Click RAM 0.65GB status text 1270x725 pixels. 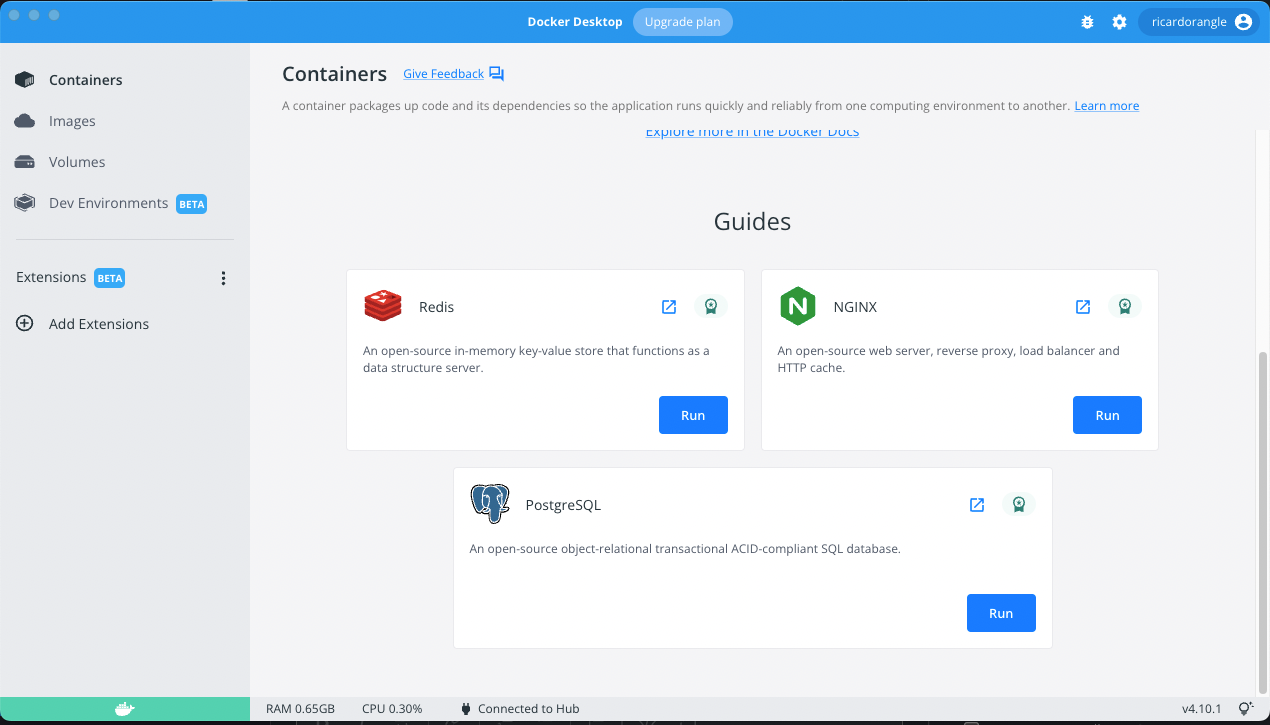coord(300,709)
